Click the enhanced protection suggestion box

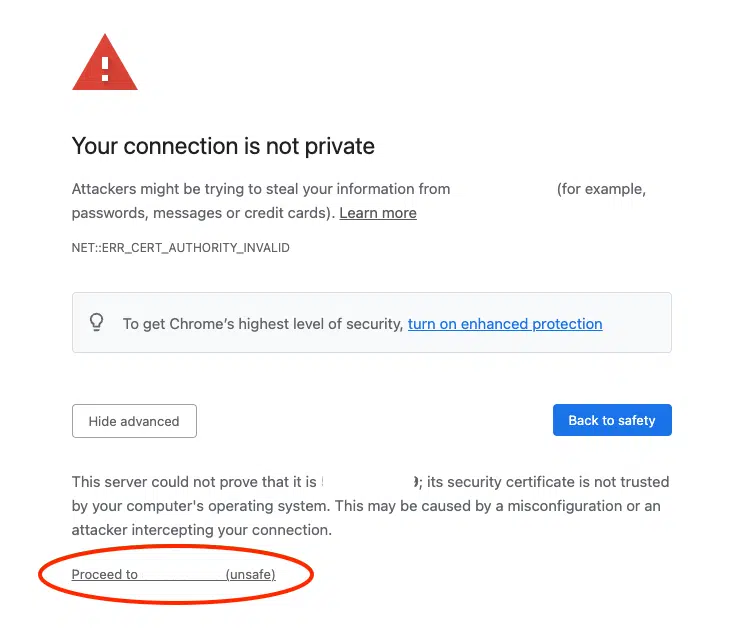[x=372, y=322]
